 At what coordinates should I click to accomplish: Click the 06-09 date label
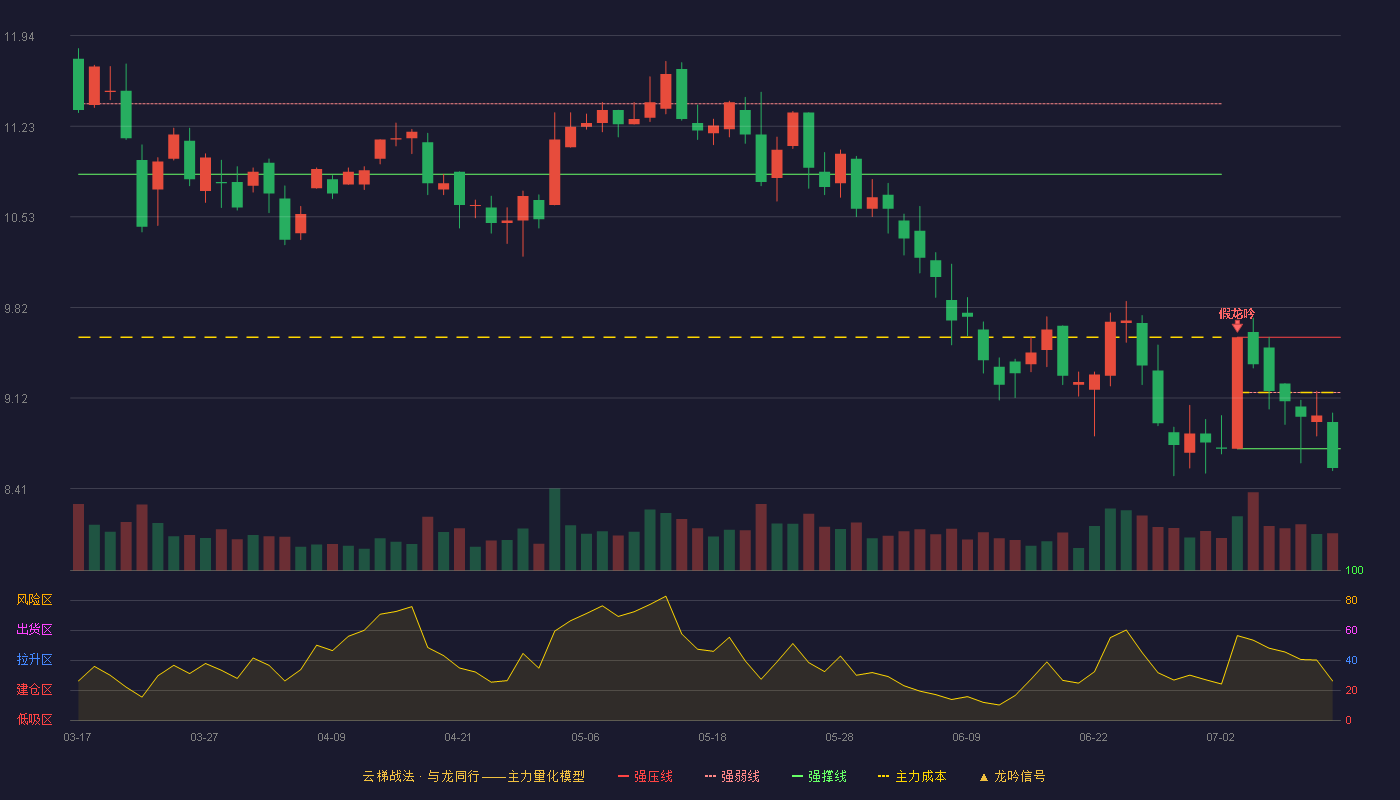point(966,737)
